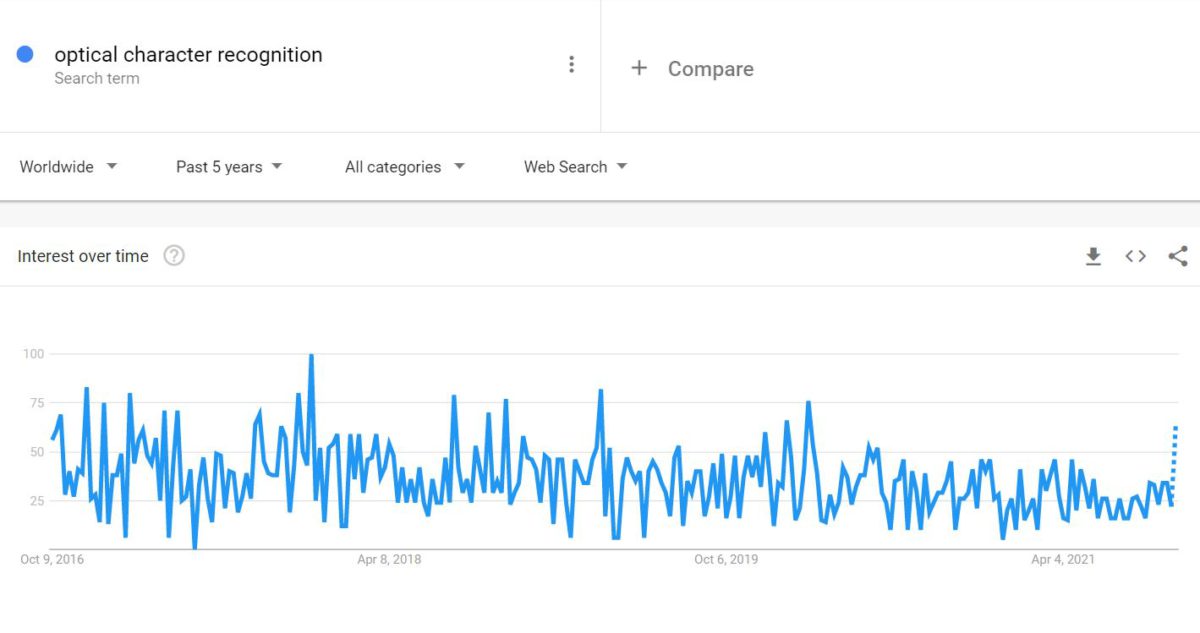Image resolution: width=1200 pixels, height=633 pixels.
Task: Click the Apr 4, 2021 axis label
Action: [x=1062, y=559]
